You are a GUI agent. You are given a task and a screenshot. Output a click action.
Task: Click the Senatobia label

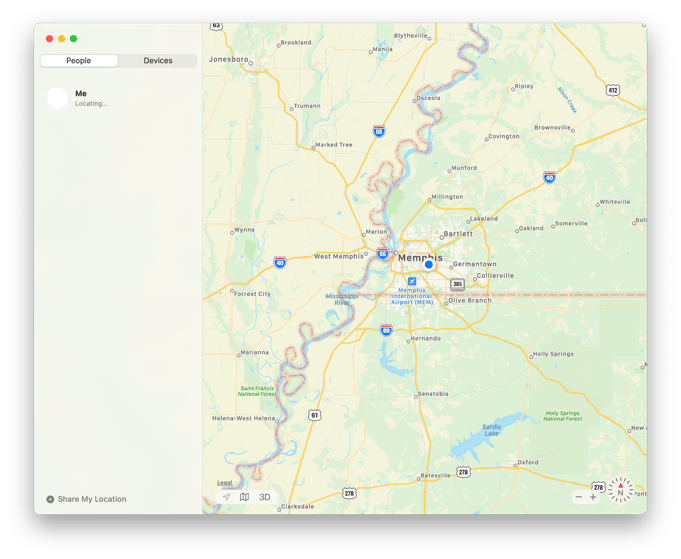(x=433, y=394)
